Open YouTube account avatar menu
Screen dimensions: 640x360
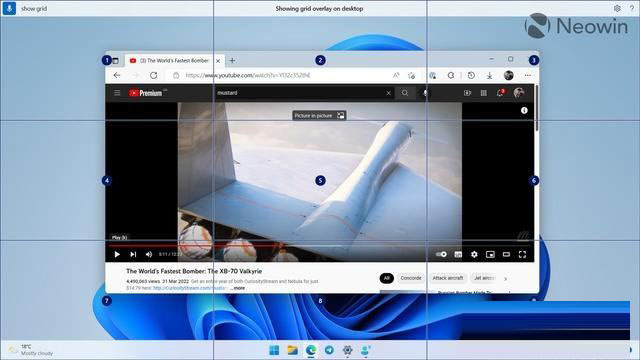tap(519, 93)
